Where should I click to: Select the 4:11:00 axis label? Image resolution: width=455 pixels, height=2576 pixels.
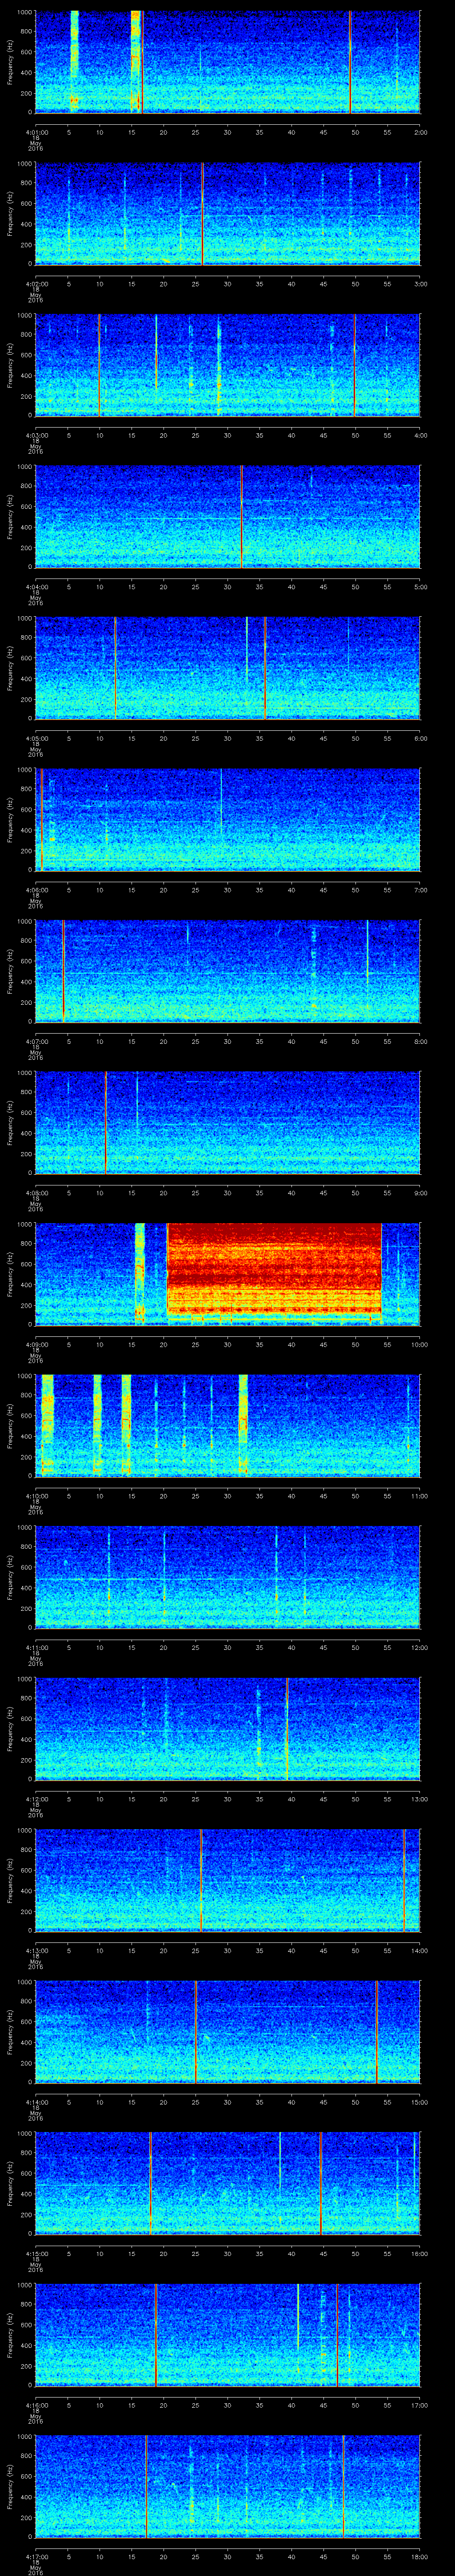click(x=36, y=1647)
